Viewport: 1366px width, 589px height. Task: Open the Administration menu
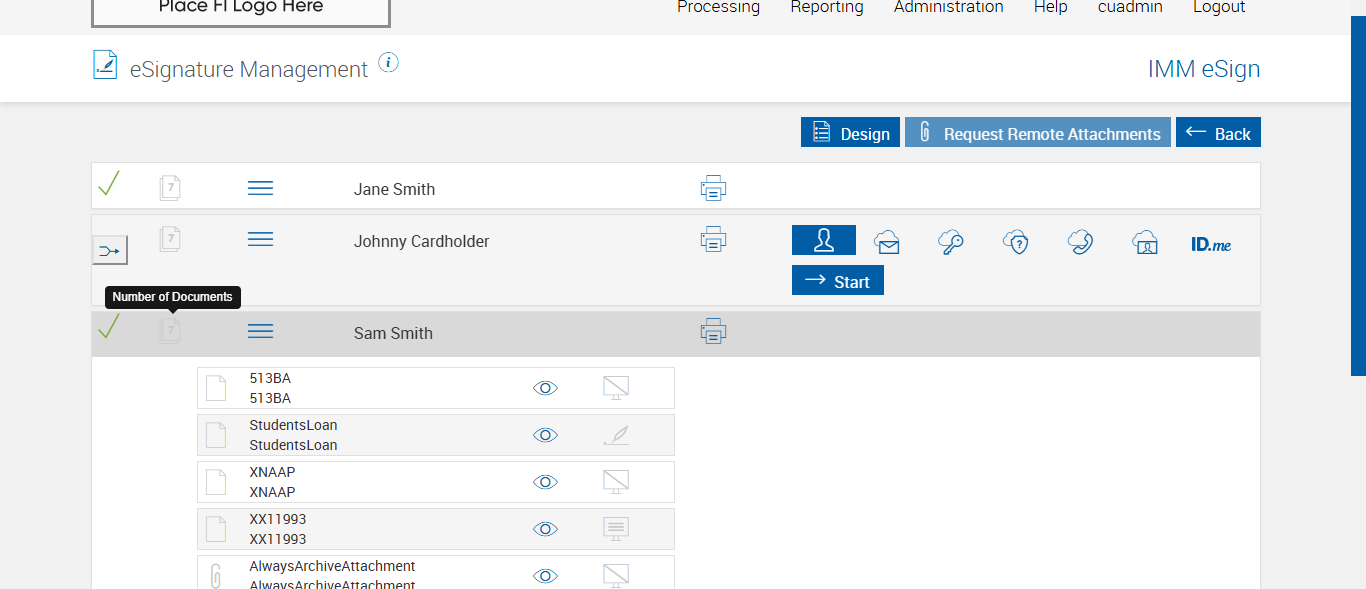click(x=948, y=8)
